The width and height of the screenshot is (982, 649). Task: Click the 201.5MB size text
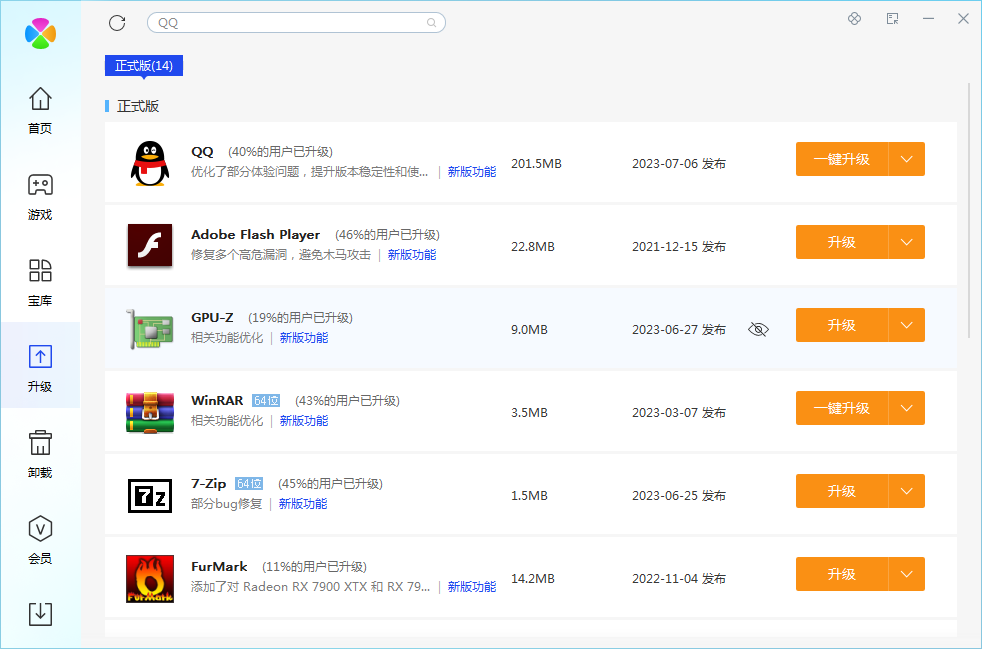(x=536, y=164)
